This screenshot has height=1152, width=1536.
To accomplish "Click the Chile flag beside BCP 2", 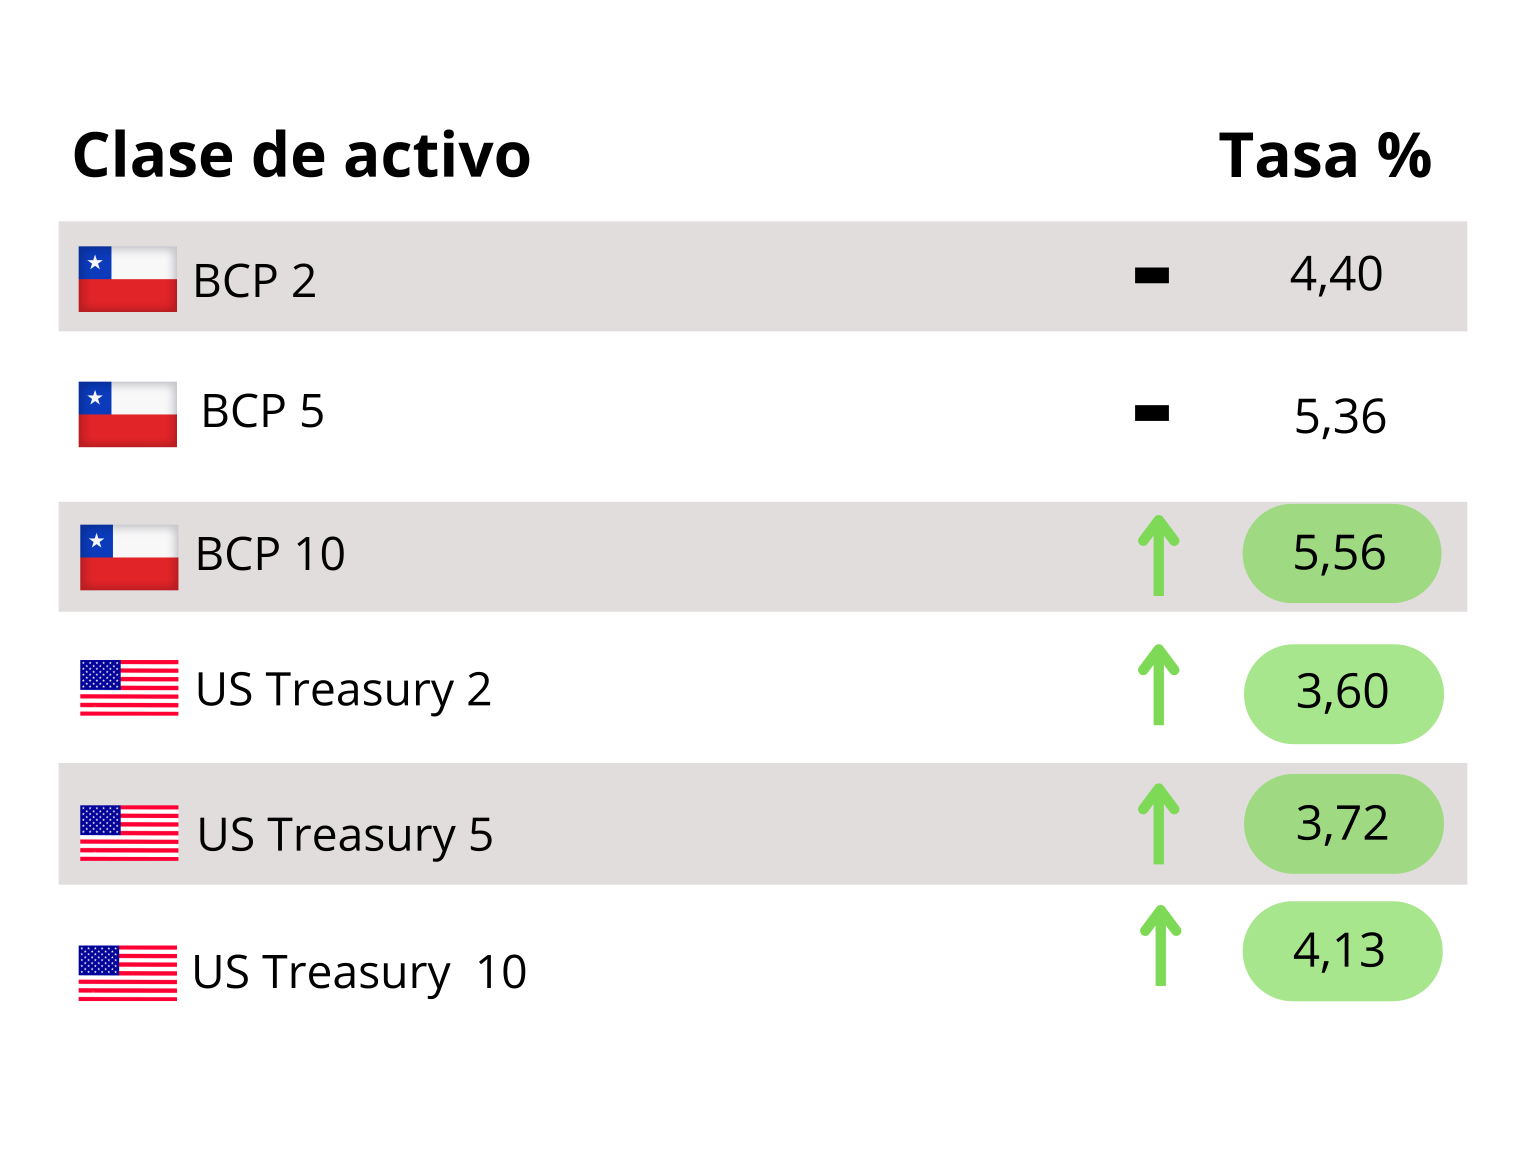I will 128,279.
